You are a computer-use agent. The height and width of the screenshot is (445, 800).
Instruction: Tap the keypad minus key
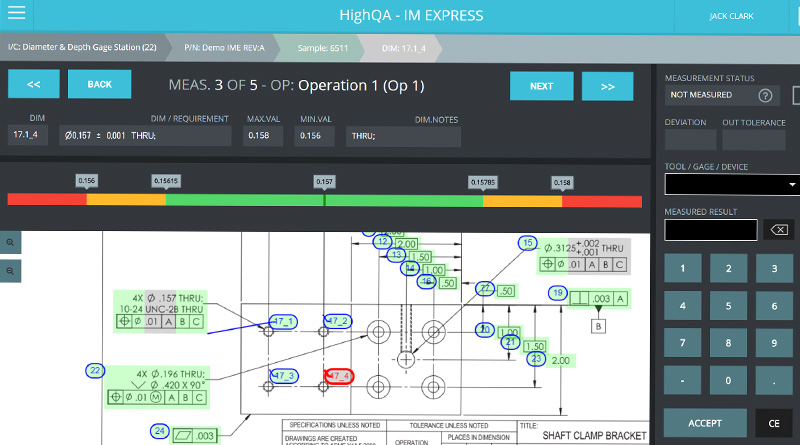tap(683, 380)
